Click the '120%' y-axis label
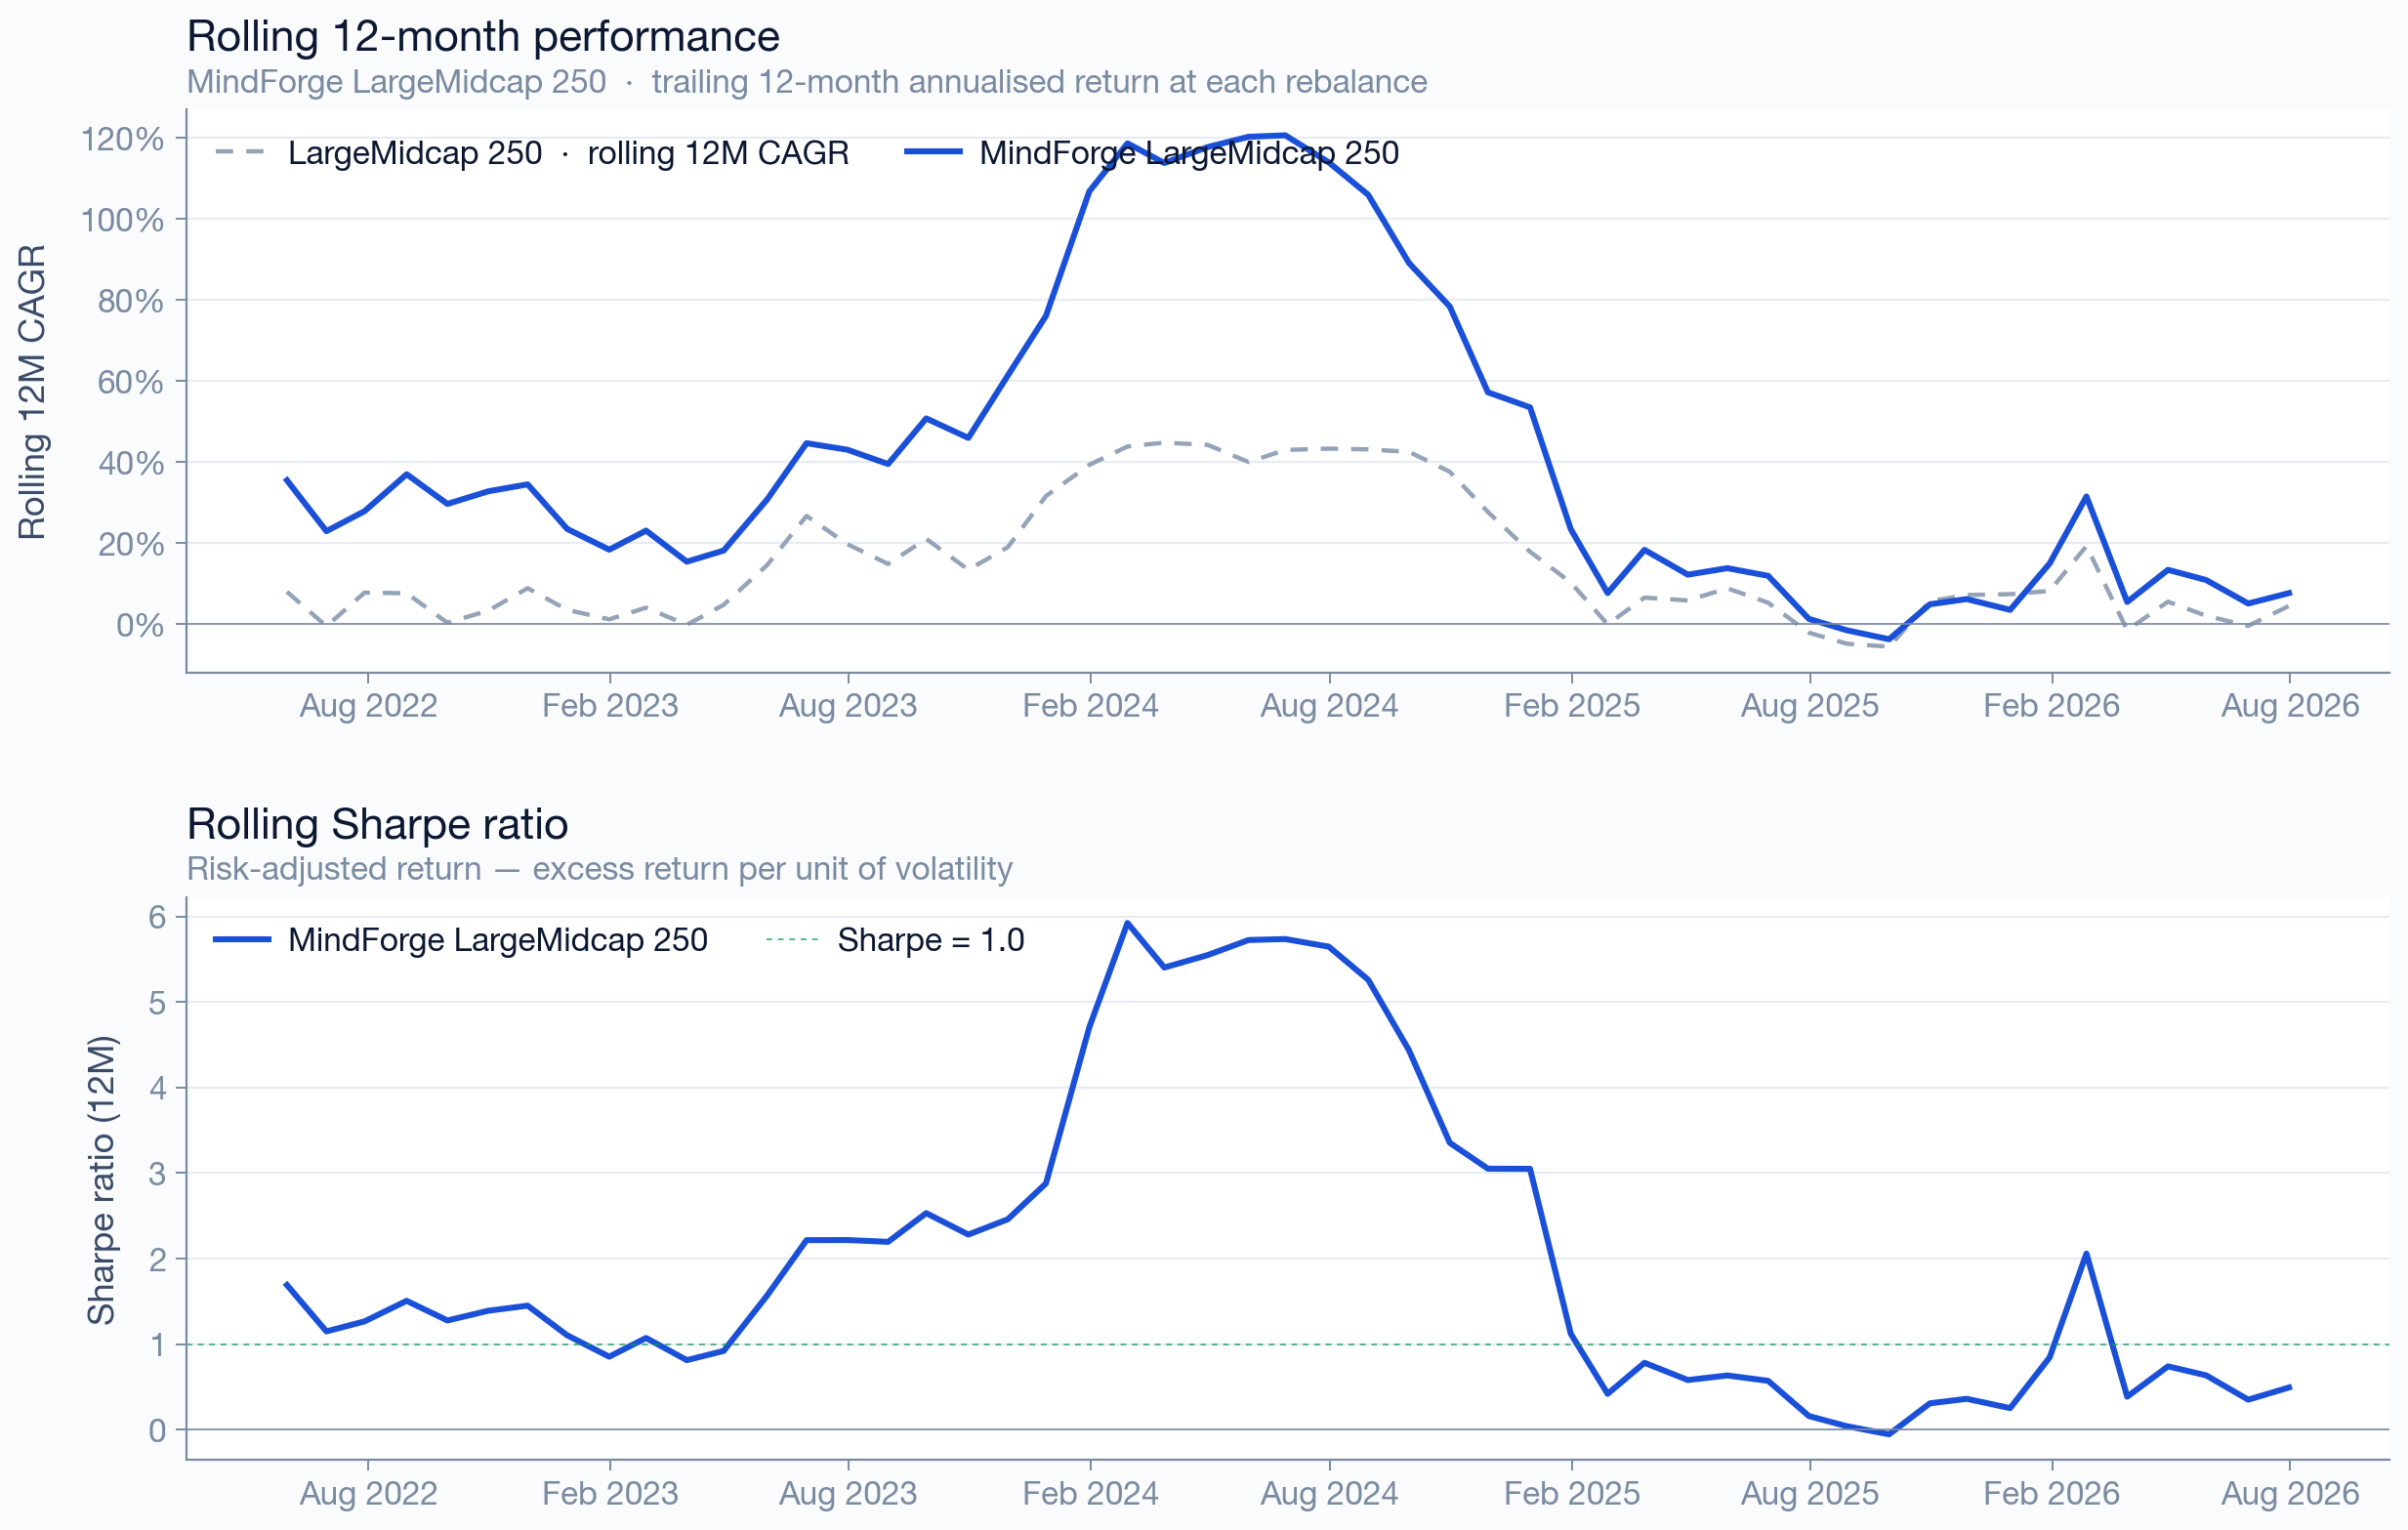Image resolution: width=2408 pixels, height=1530 pixels. tap(122, 139)
